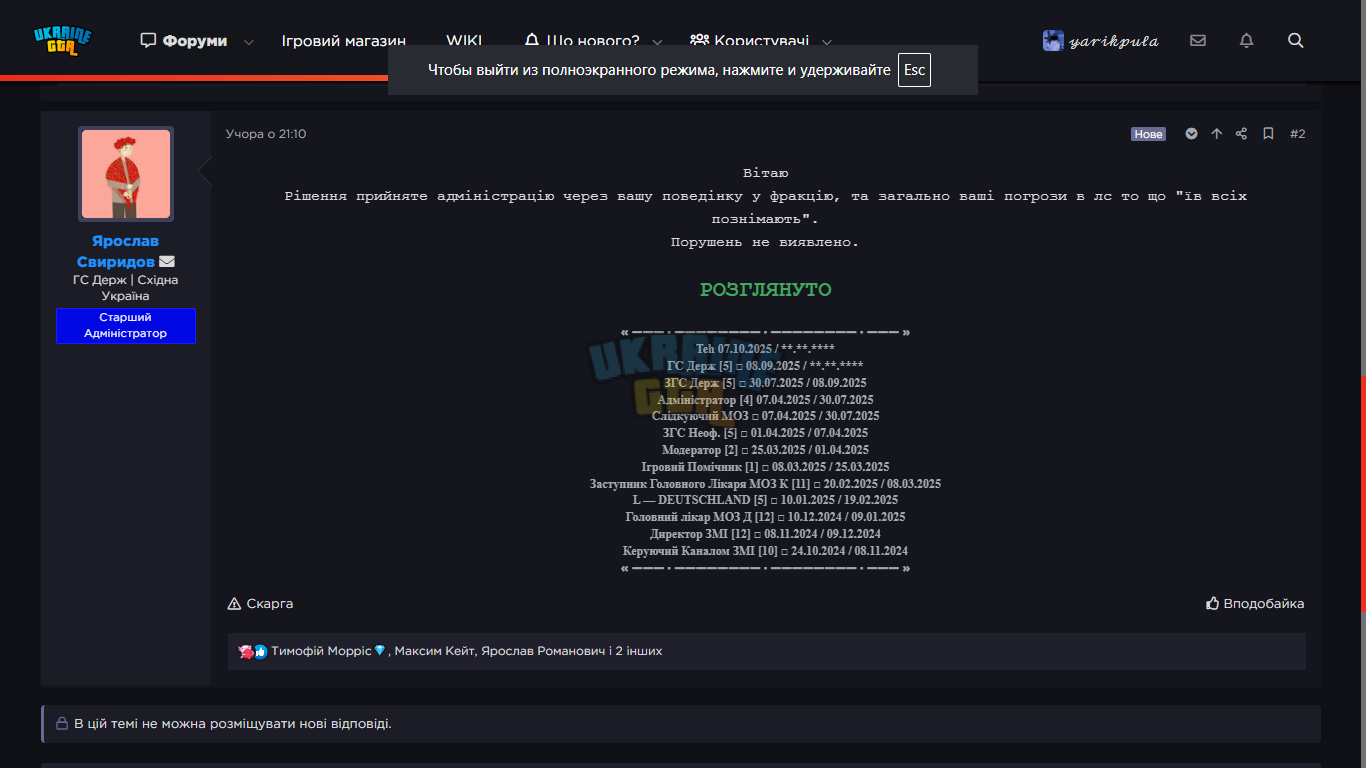Click signature line Ігровий Помічник [1]
The height and width of the screenshot is (768, 1366).
[x=766, y=467]
